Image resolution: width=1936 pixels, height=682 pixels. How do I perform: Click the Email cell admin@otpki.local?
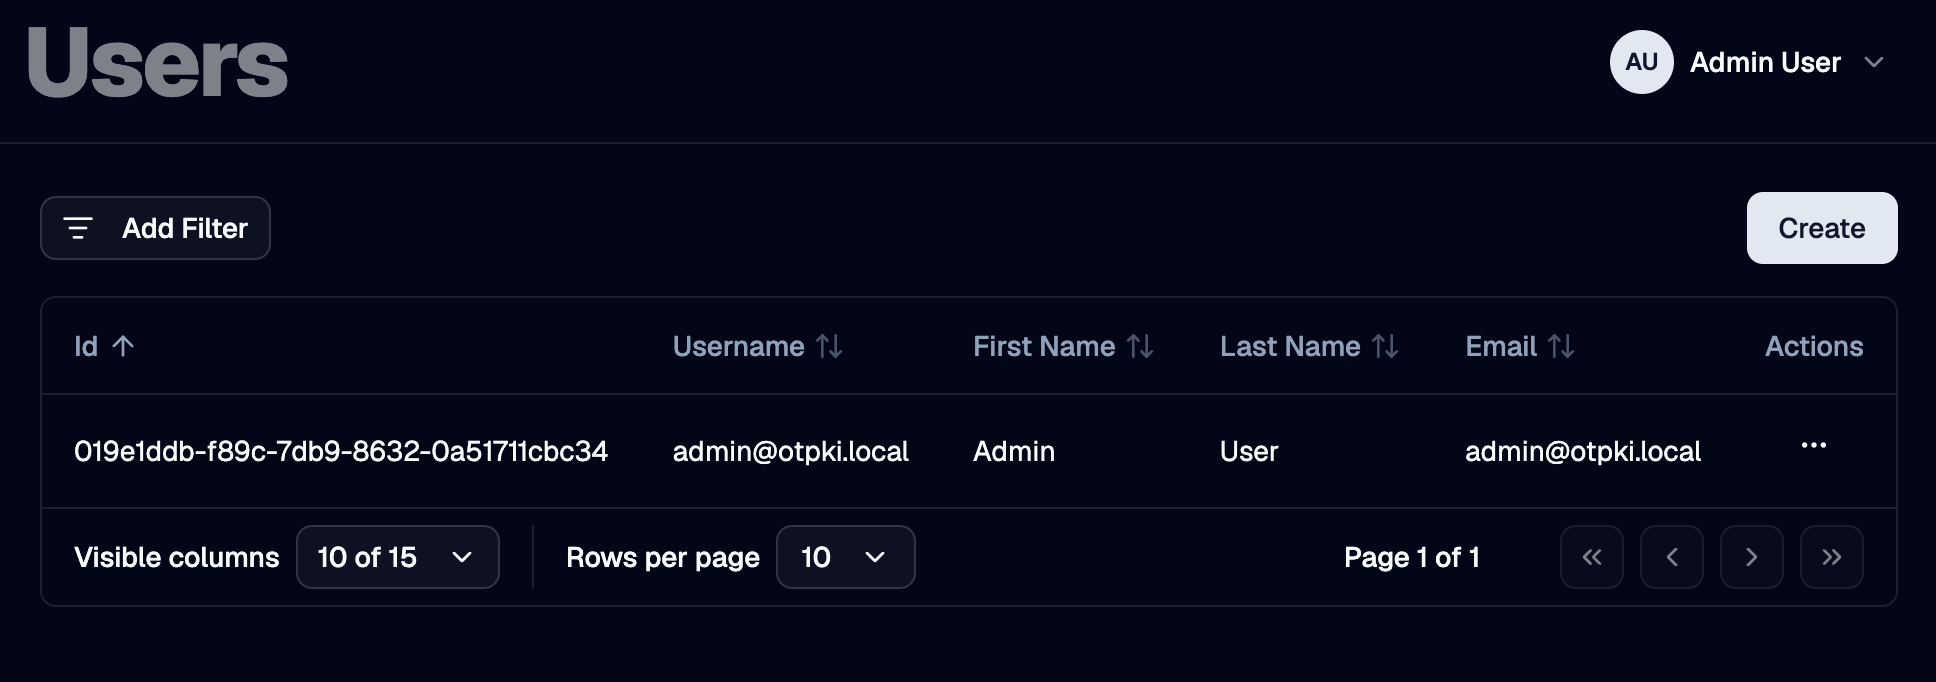click(x=1582, y=451)
